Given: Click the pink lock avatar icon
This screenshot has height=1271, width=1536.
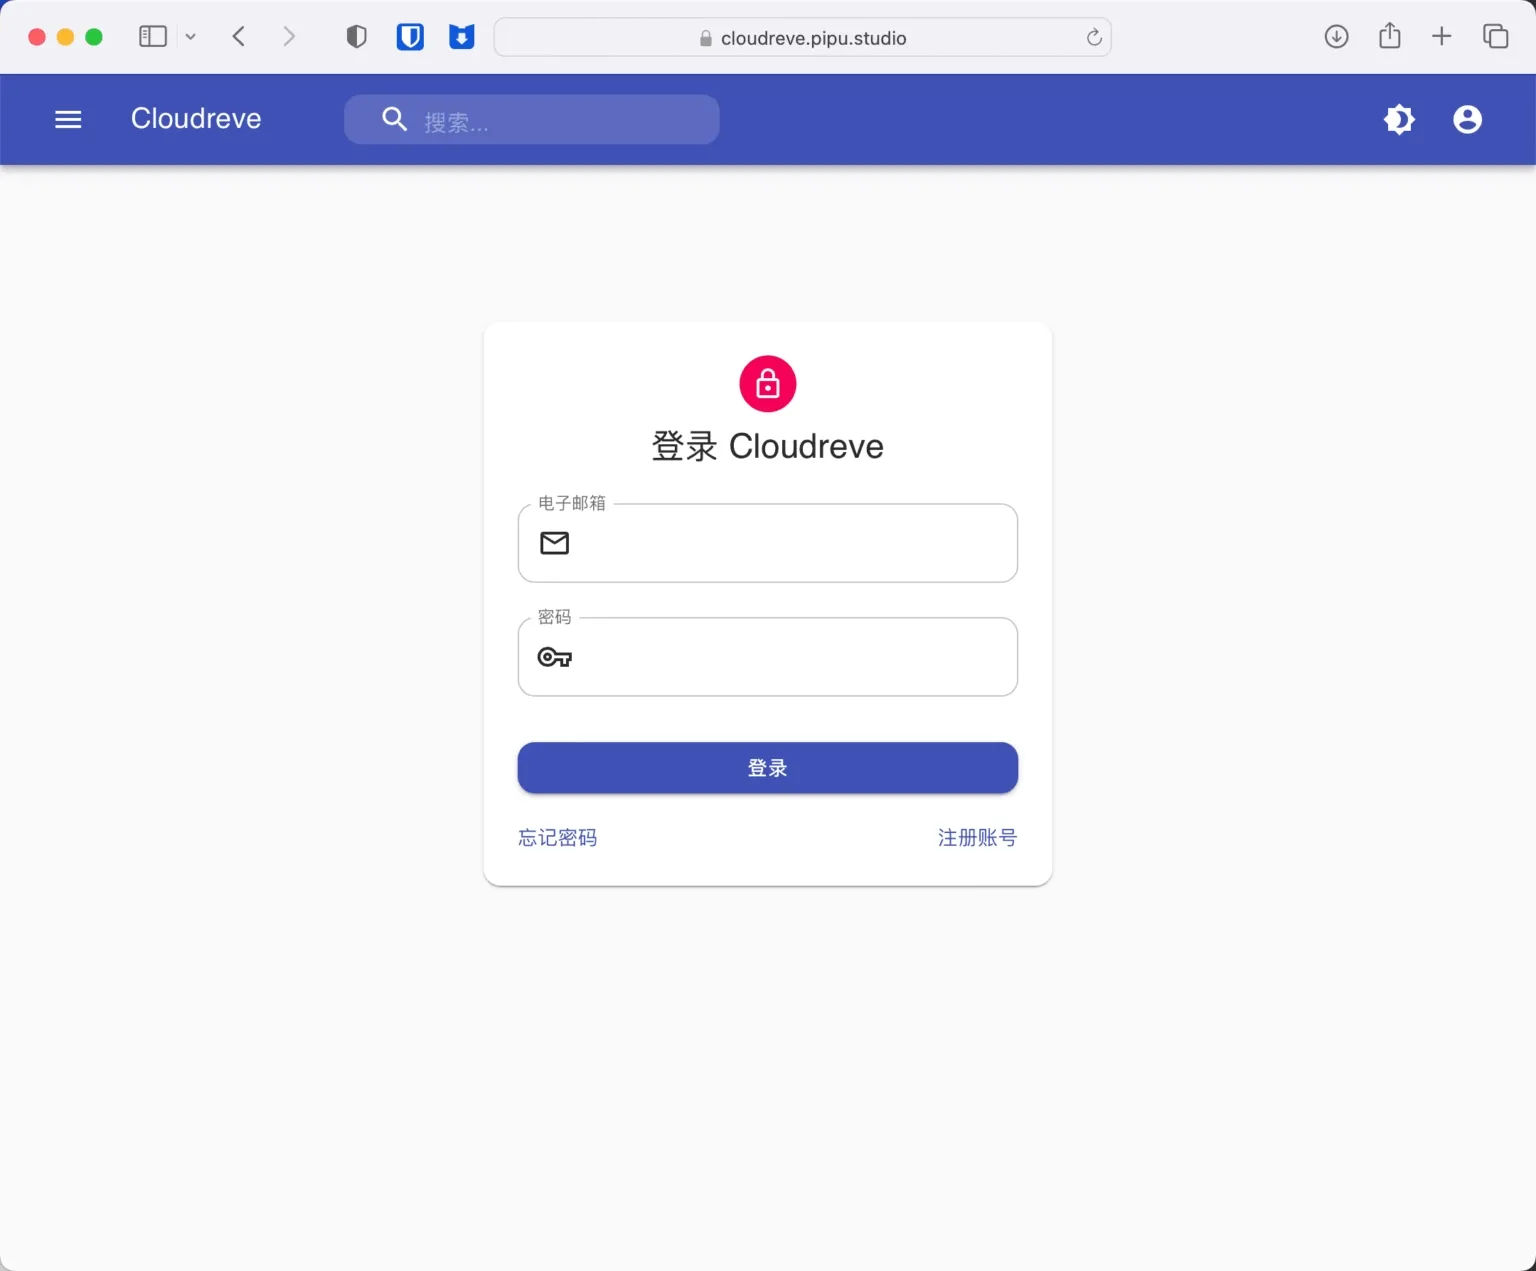Looking at the screenshot, I should (768, 384).
